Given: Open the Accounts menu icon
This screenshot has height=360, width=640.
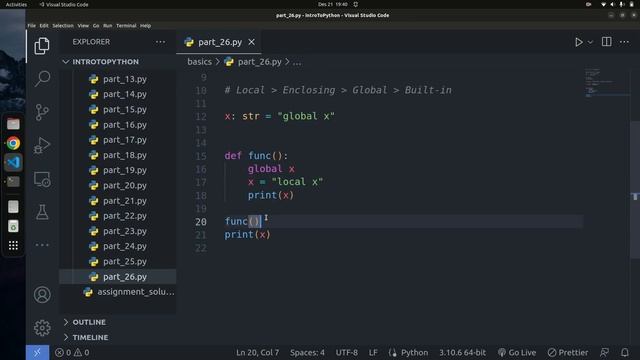Looking at the screenshot, I should coord(42,295).
